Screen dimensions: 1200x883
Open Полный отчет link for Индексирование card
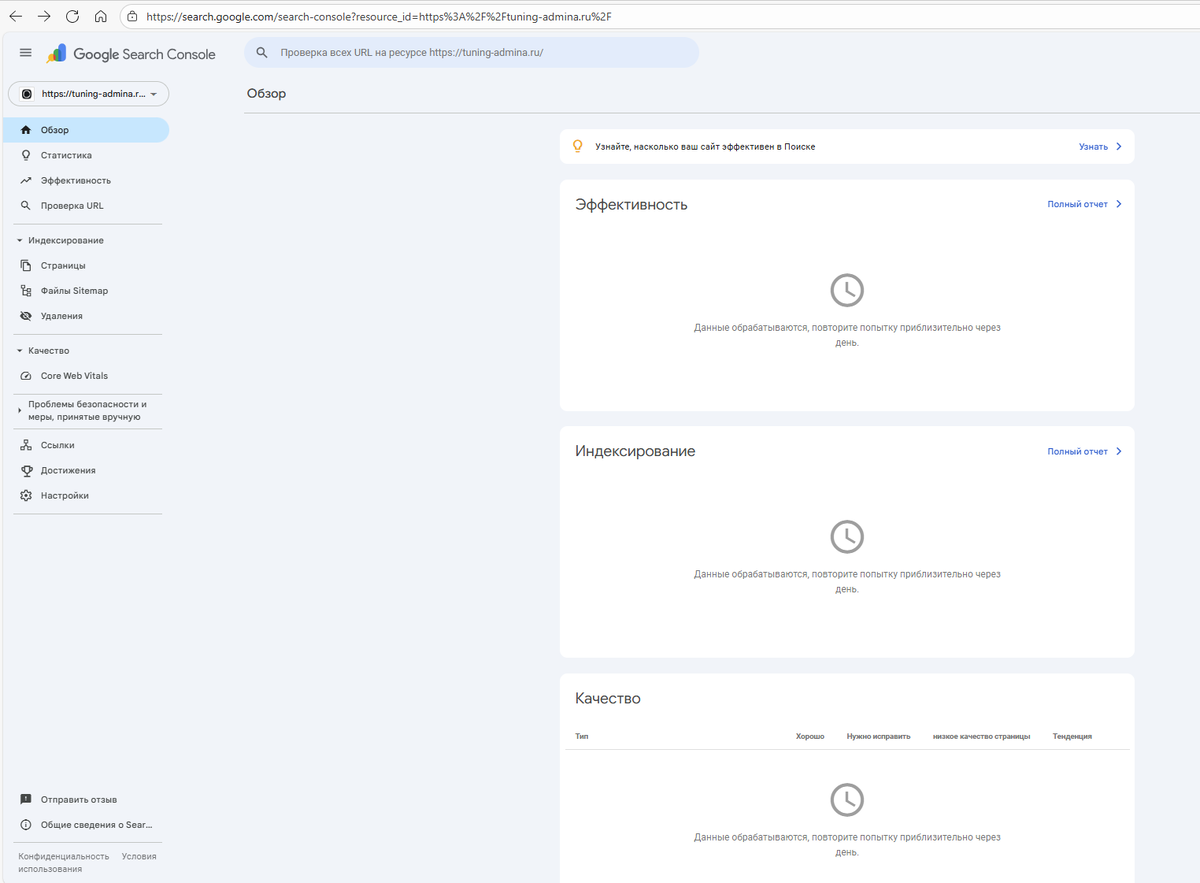(x=1084, y=451)
